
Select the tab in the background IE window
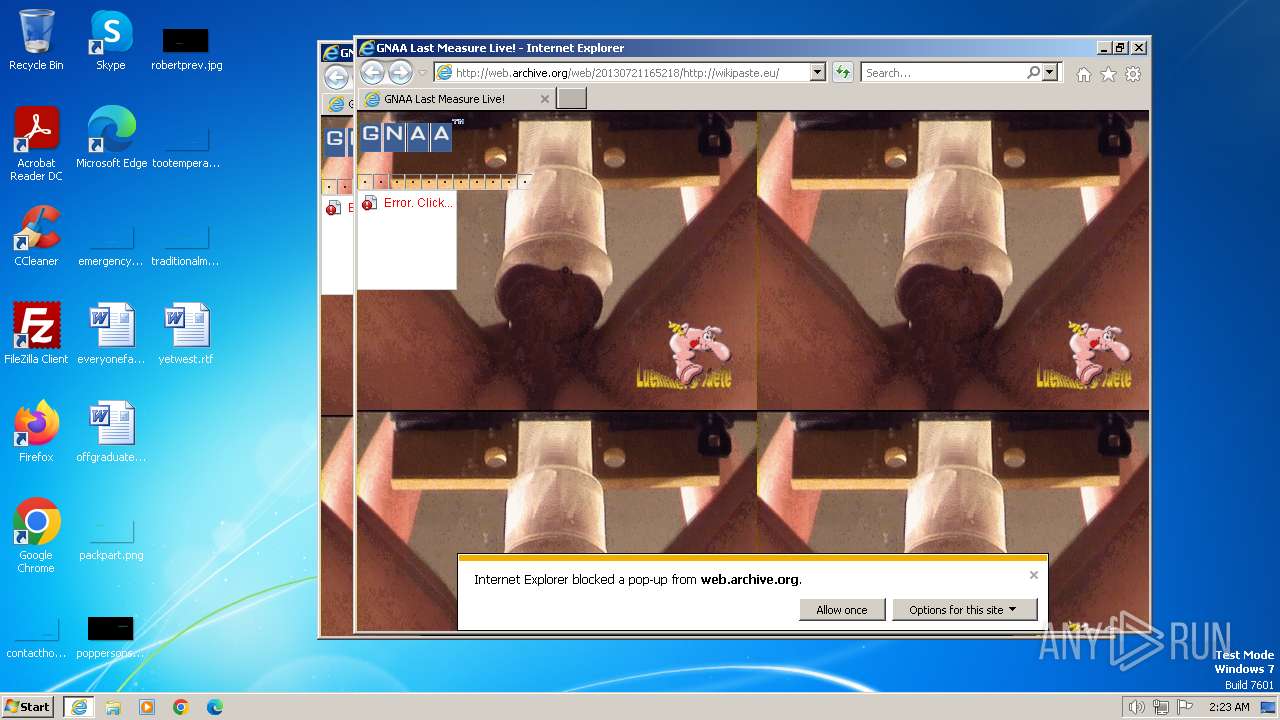pyautogui.click(x=337, y=104)
